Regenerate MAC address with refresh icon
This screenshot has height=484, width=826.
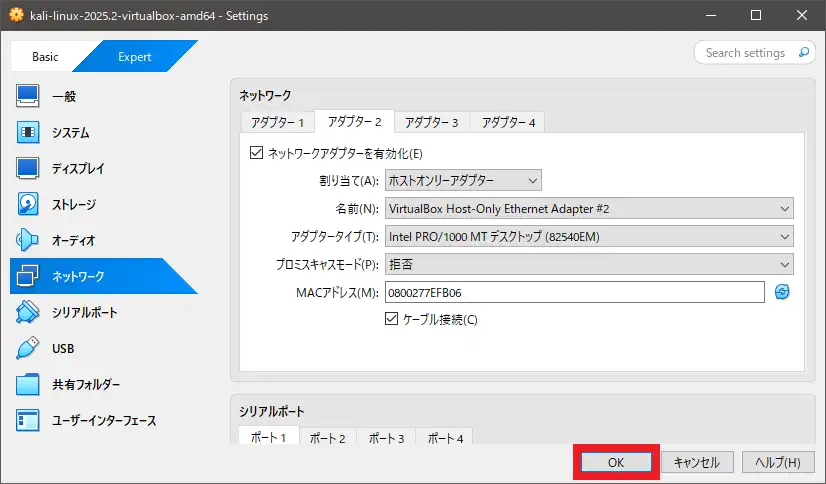[782, 292]
